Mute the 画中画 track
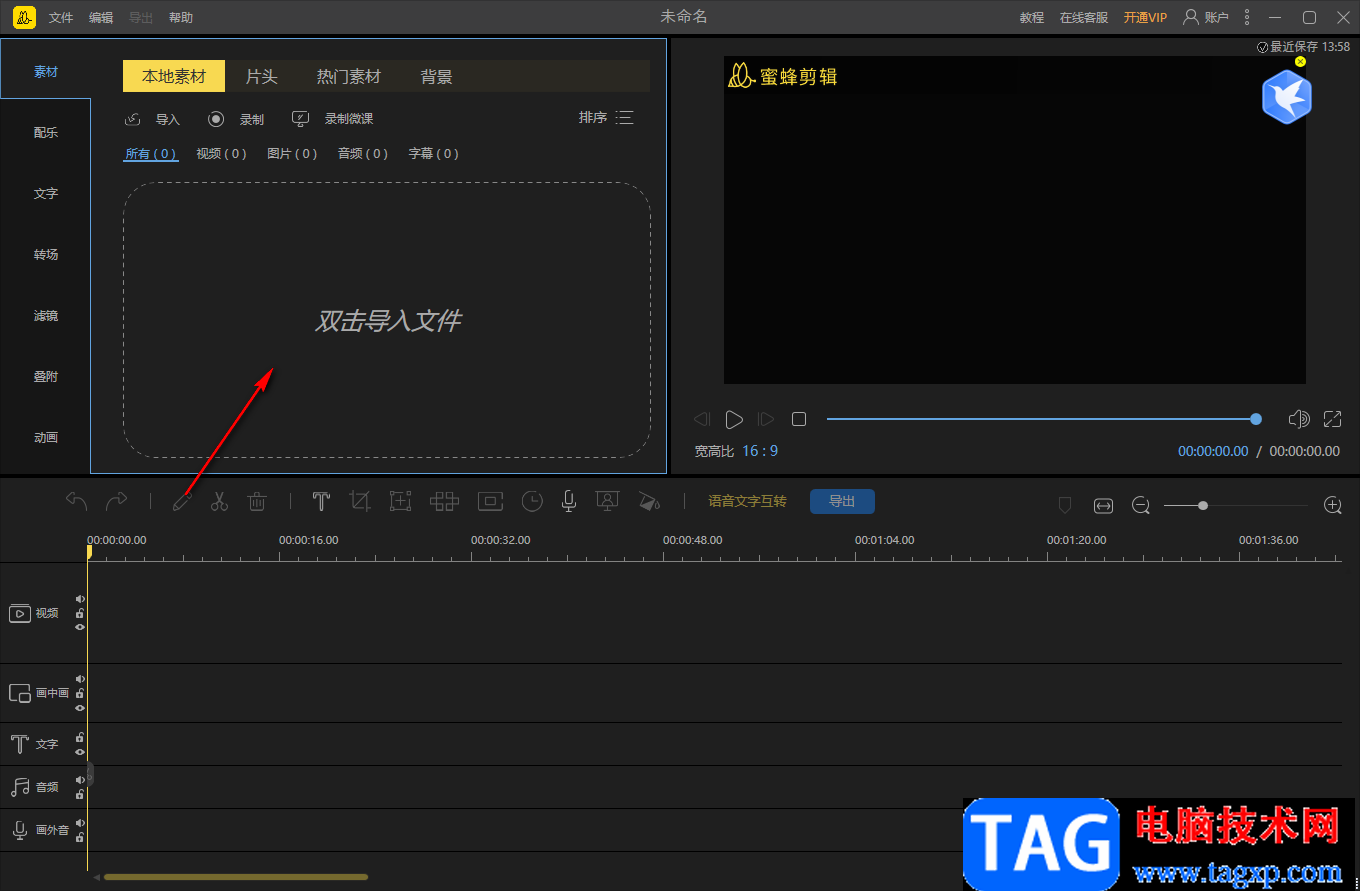The height and width of the screenshot is (891, 1360). pos(80,679)
